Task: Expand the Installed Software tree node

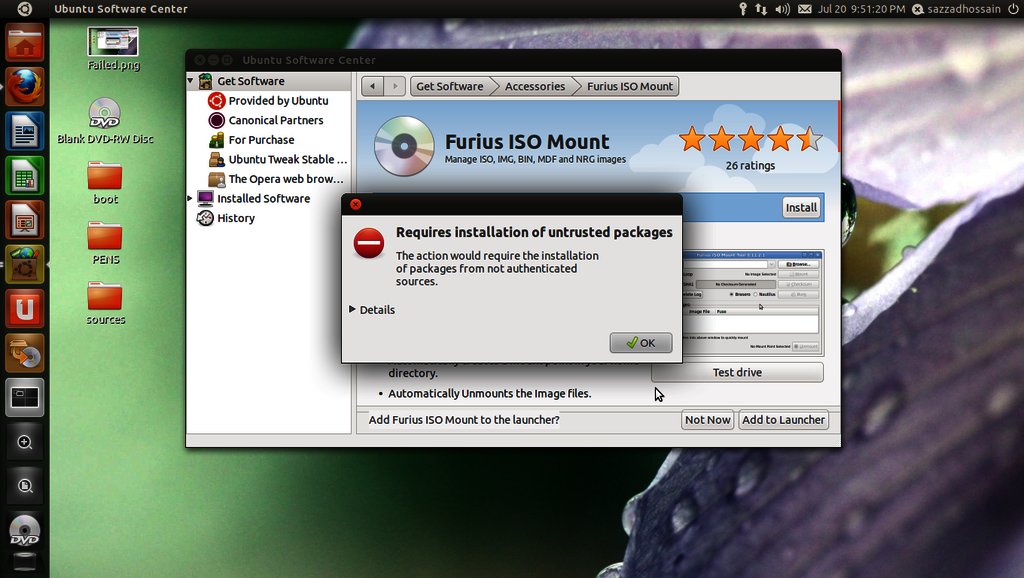Action: coord(191,198)
